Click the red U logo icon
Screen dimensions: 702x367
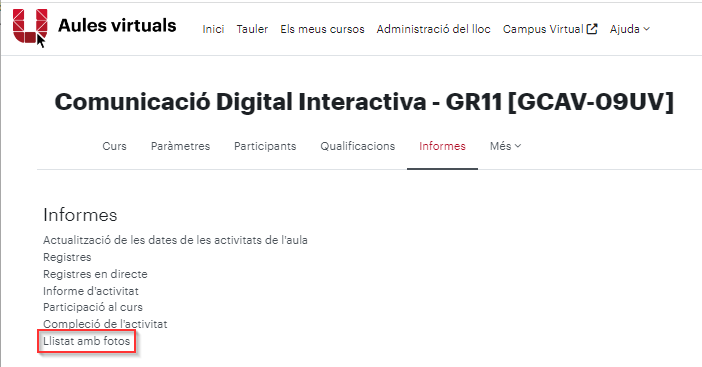click(30, 26)
